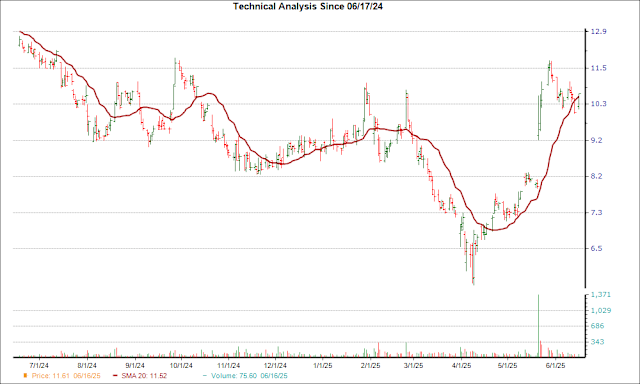This screenshot has height=384, width=640.
Task: Click the 6.5 price axis label
Action: (x=597, y=249)
